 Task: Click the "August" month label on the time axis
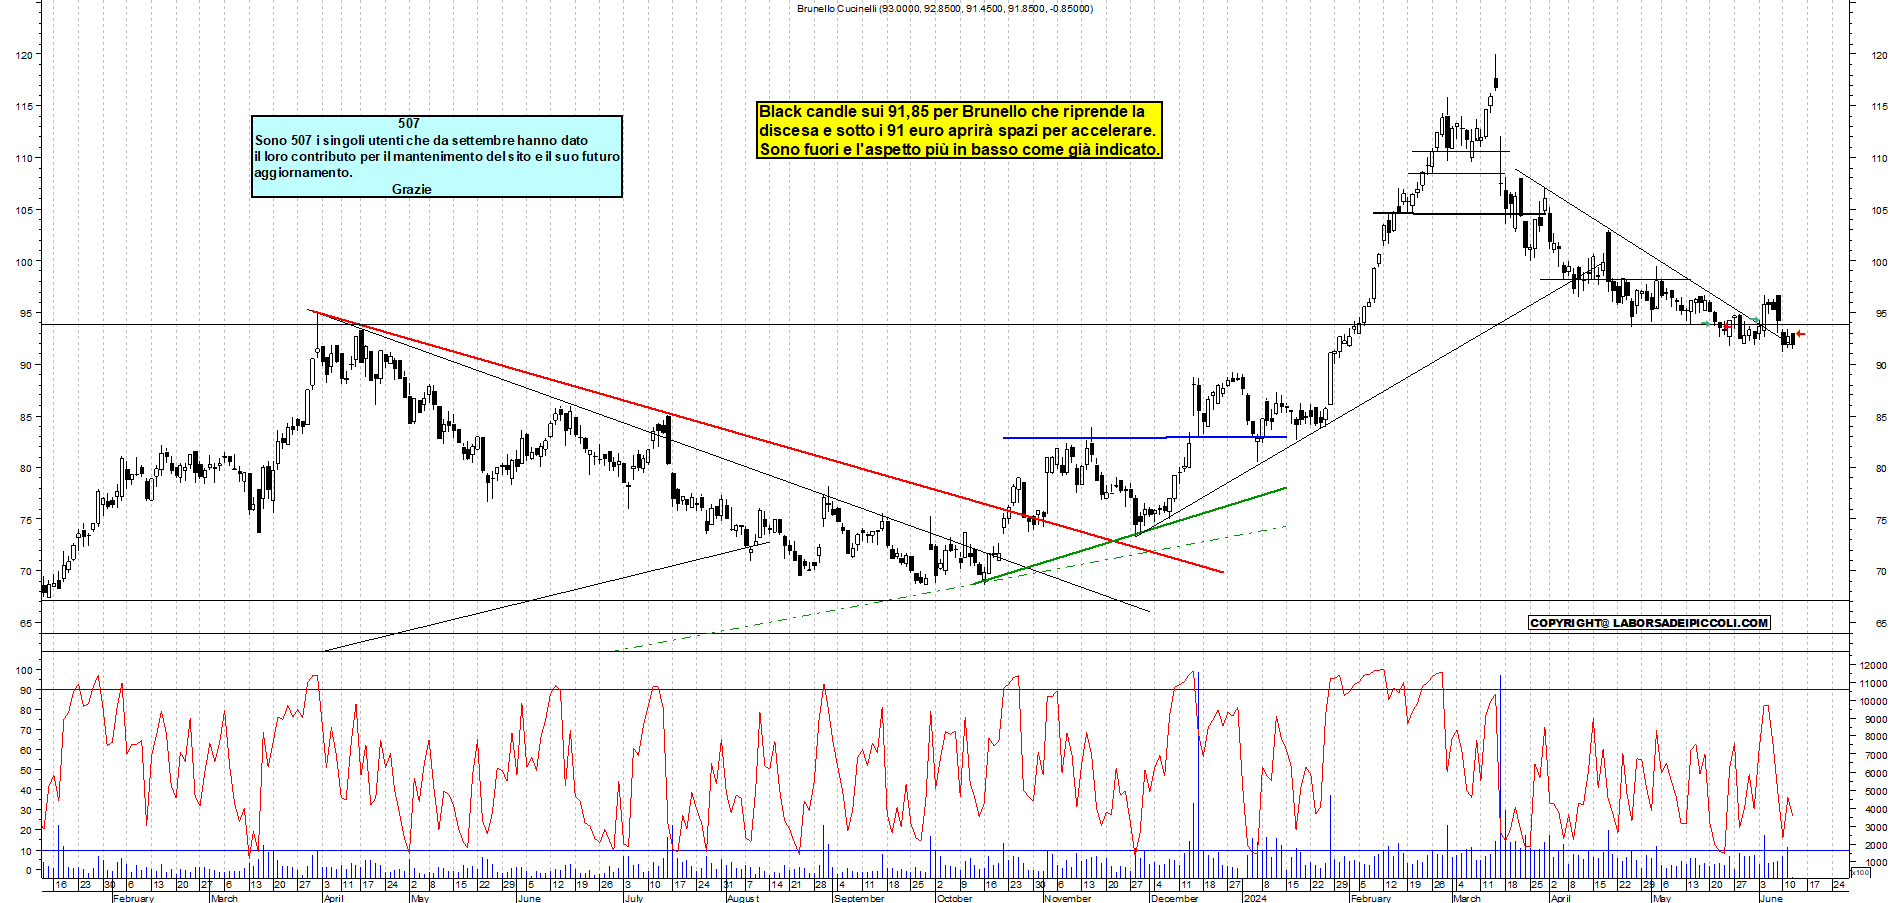click(x=743, y=898)
